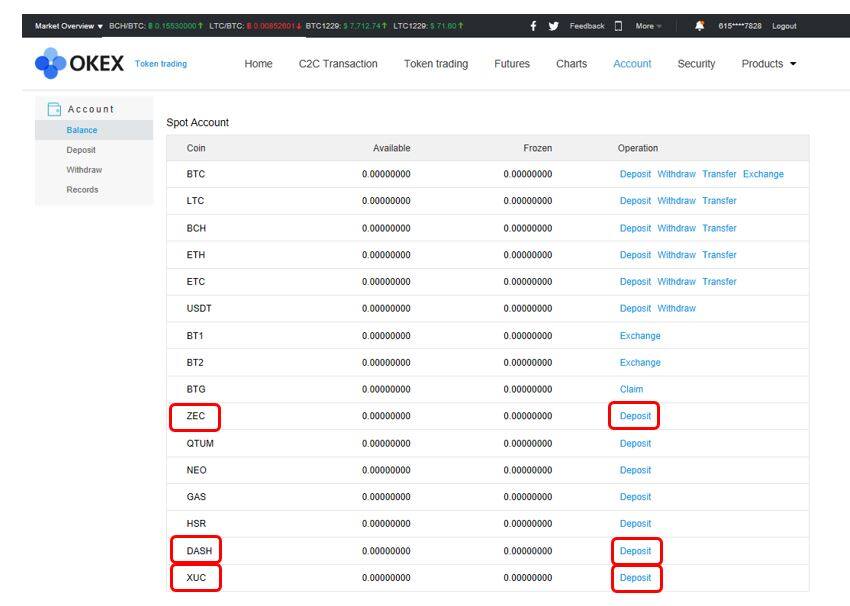
Task: Go to the Home menu item
Action: coord(259,64)
